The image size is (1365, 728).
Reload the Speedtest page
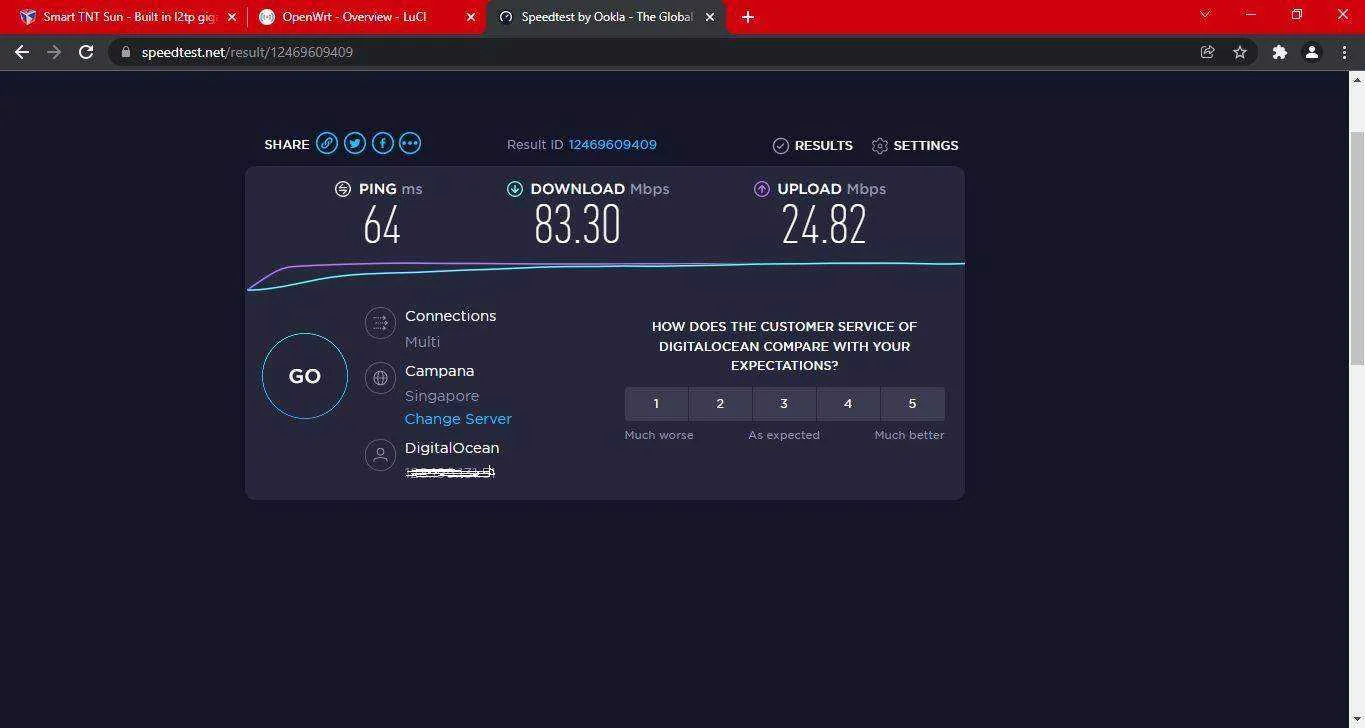tap(86, 52)
